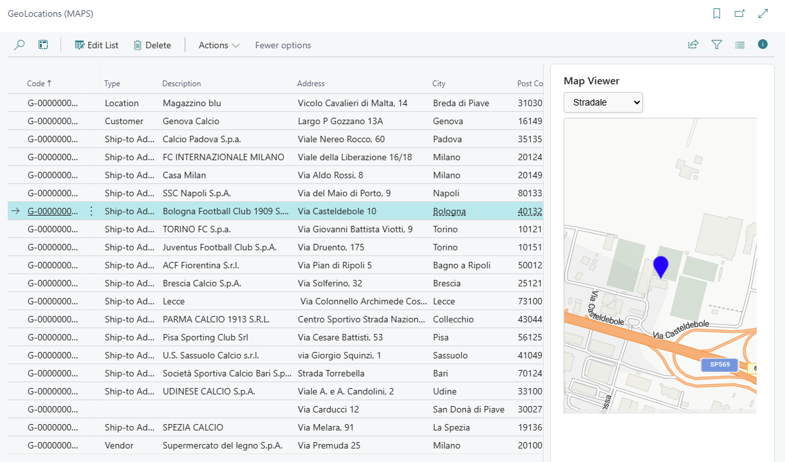Viewport: 785px width, 462px height.
Task: Open the search magnifier icon
Action: (x=19, y=45)
